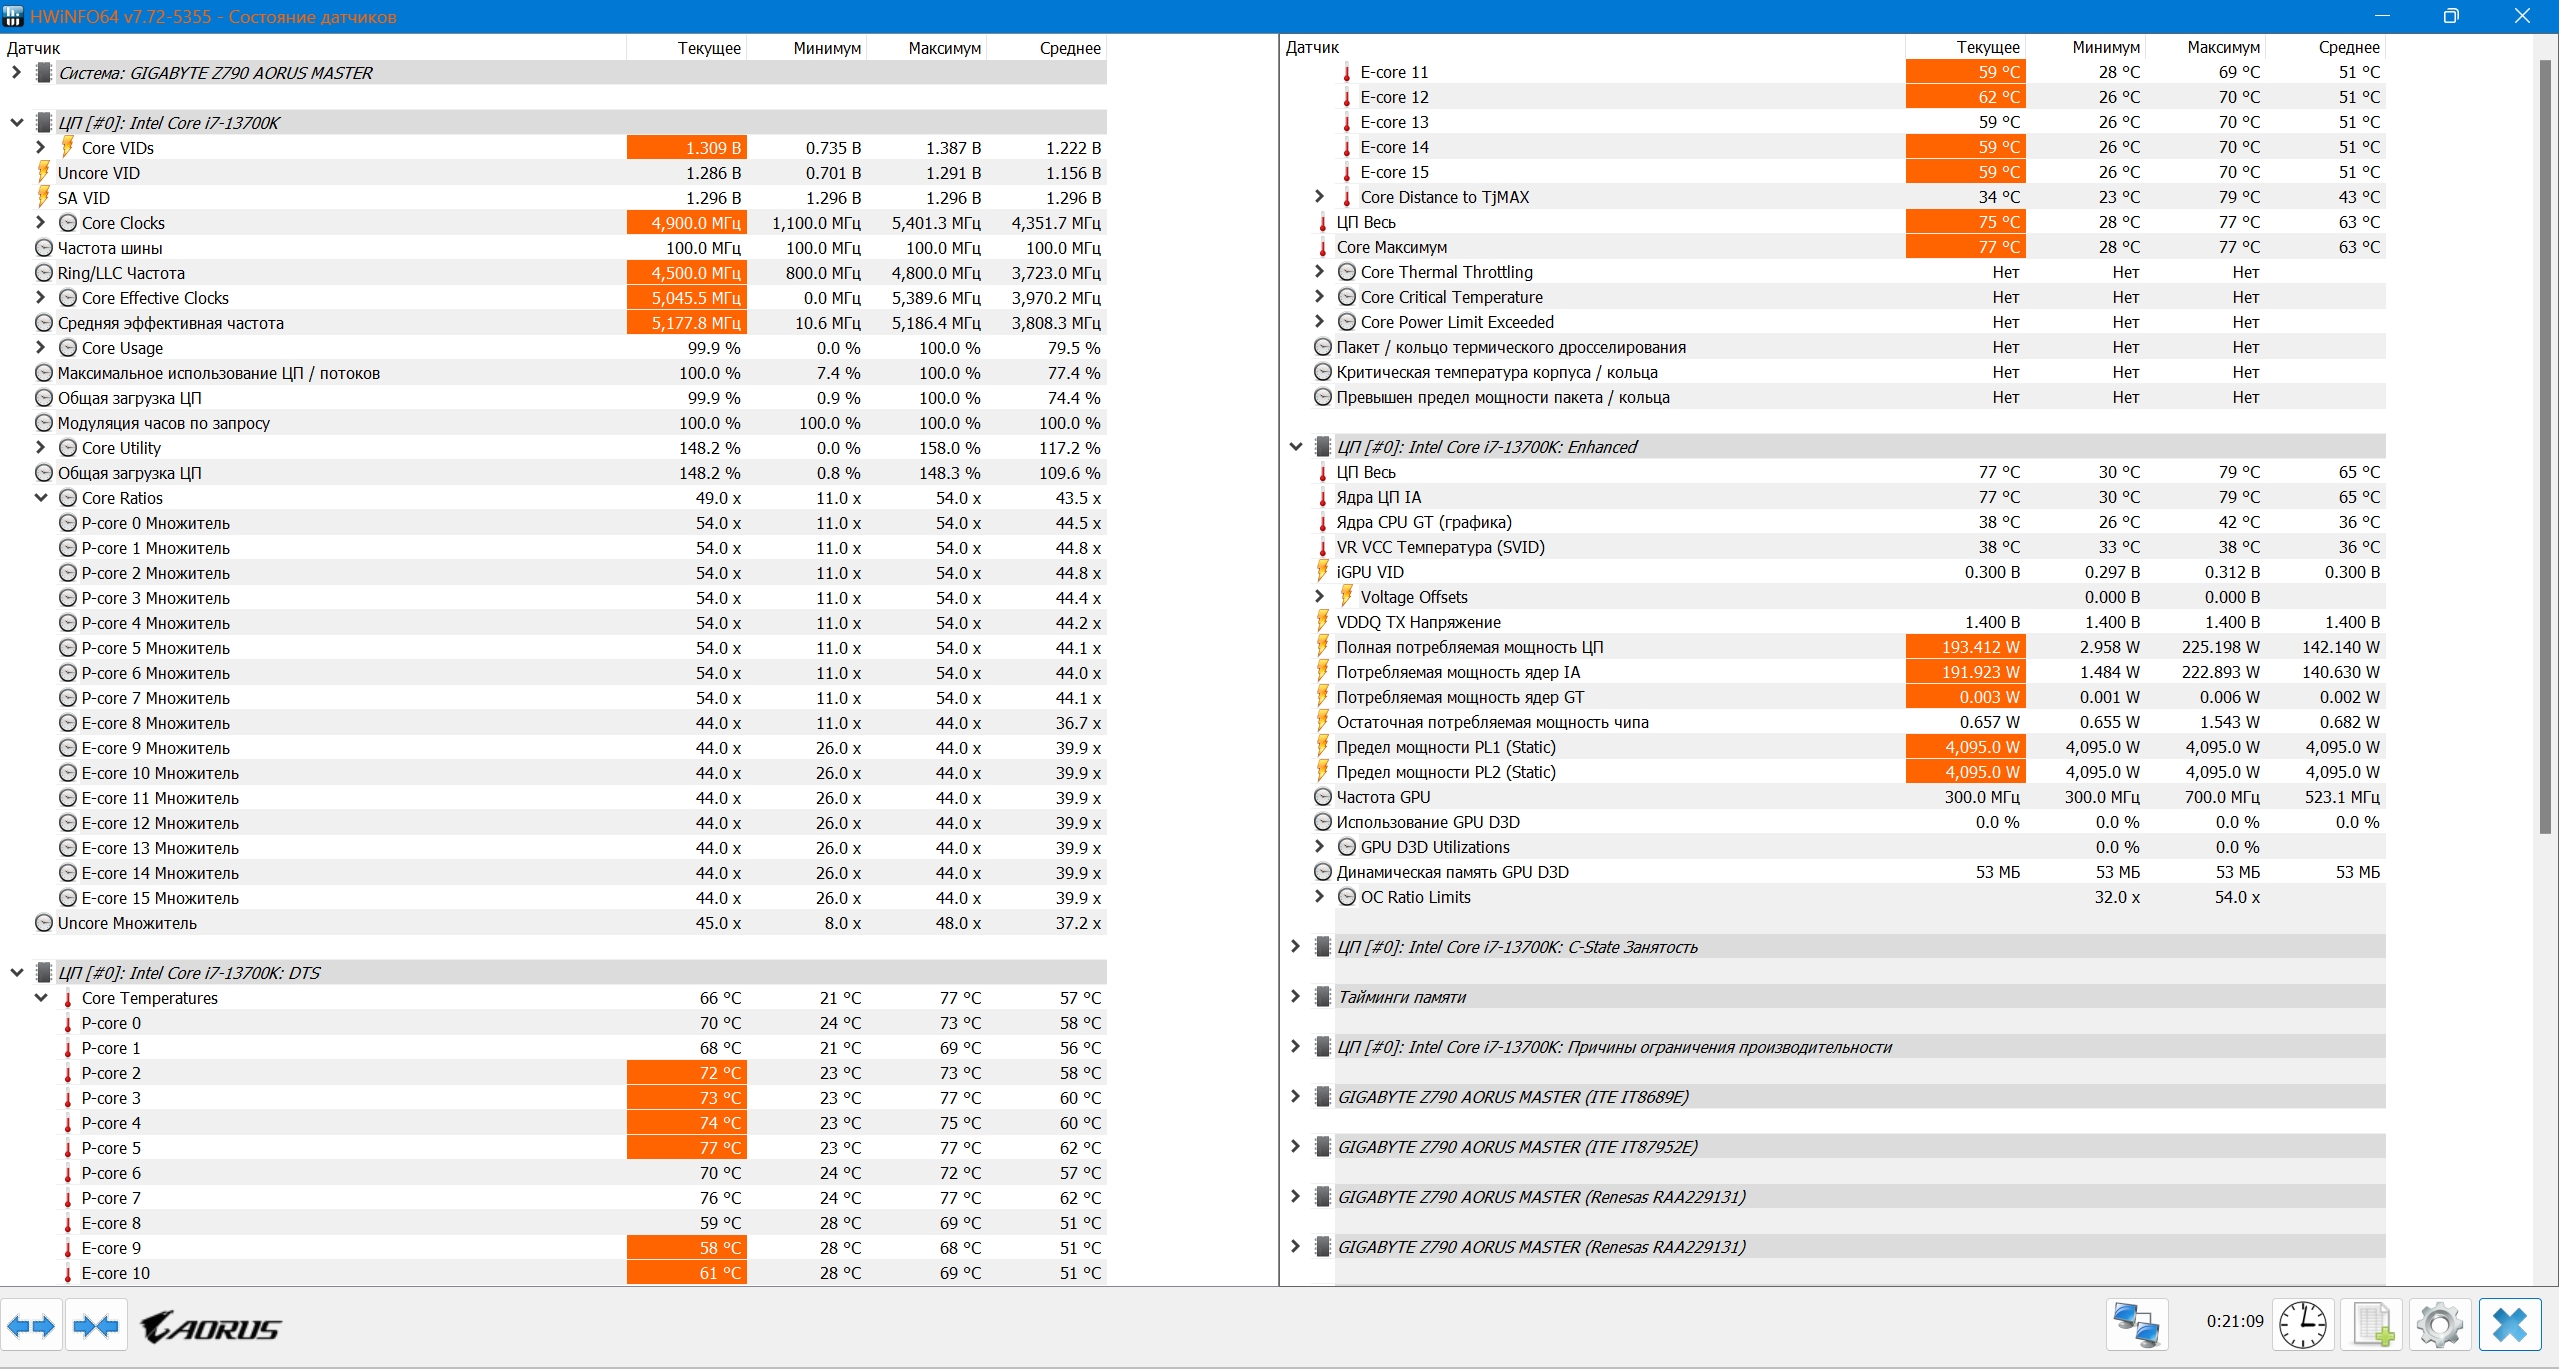Select the P-core 5 temperature row
This screenshot has height=1369, width=2559.
coord(111,1148)
